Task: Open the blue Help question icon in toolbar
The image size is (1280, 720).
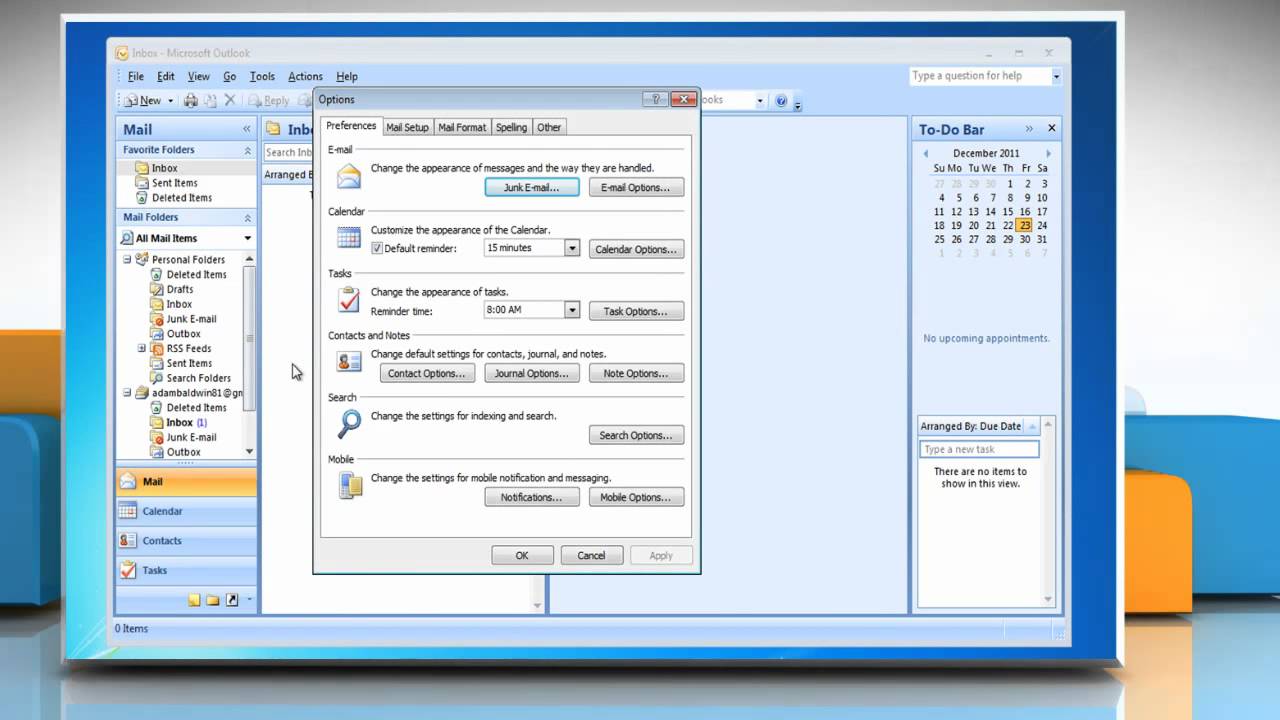Action: point(781,101)
